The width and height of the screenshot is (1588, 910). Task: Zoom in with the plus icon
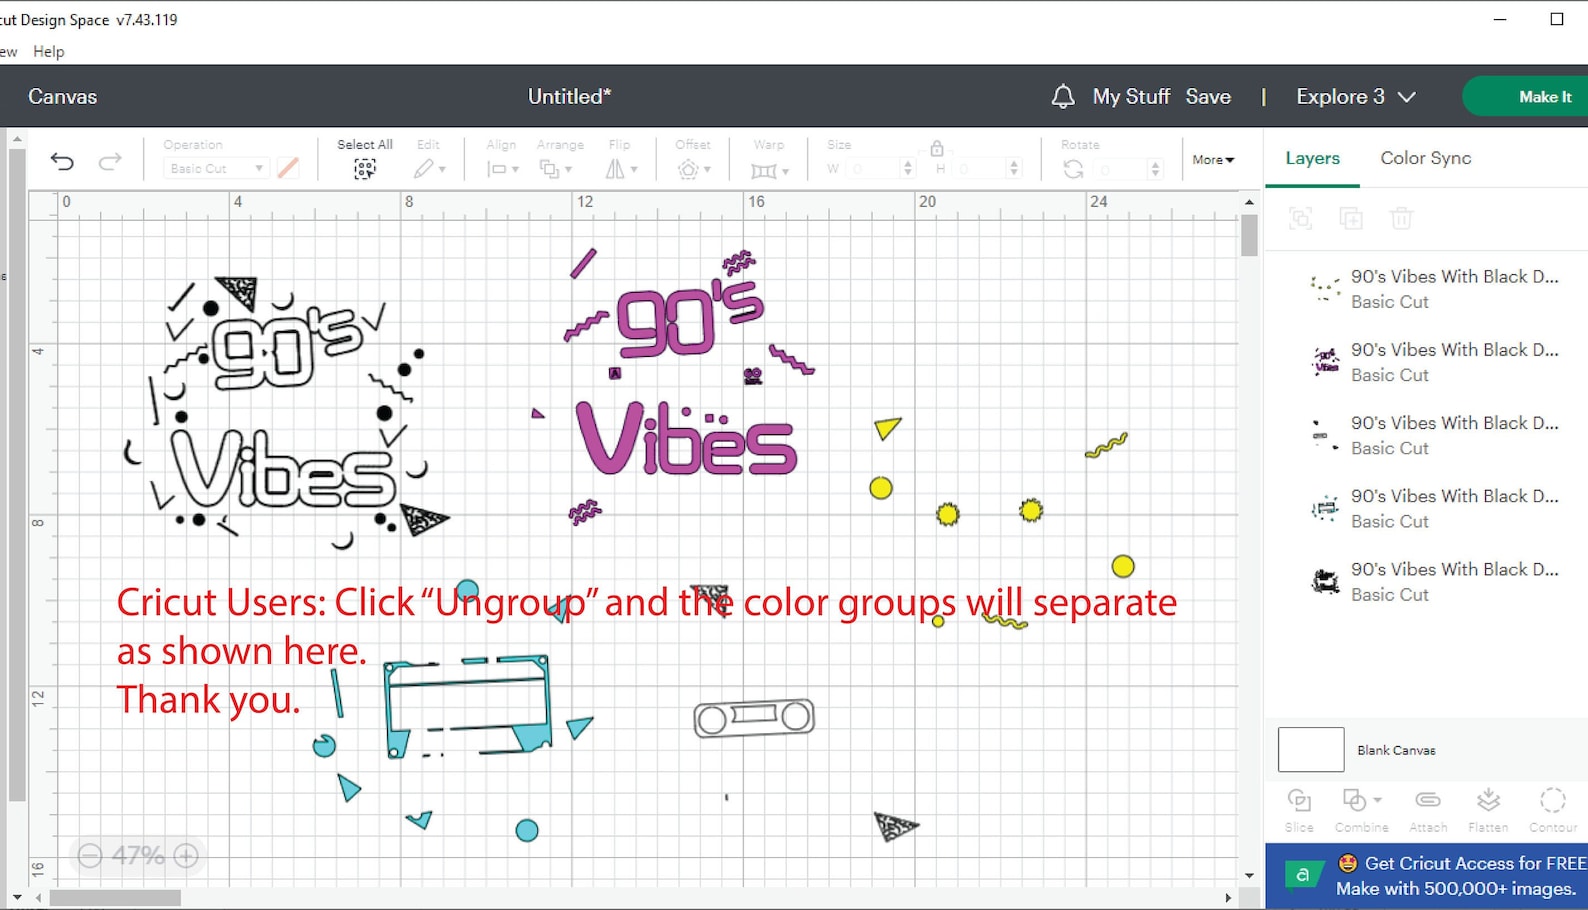pyautogui.click(x=186, y=856)
